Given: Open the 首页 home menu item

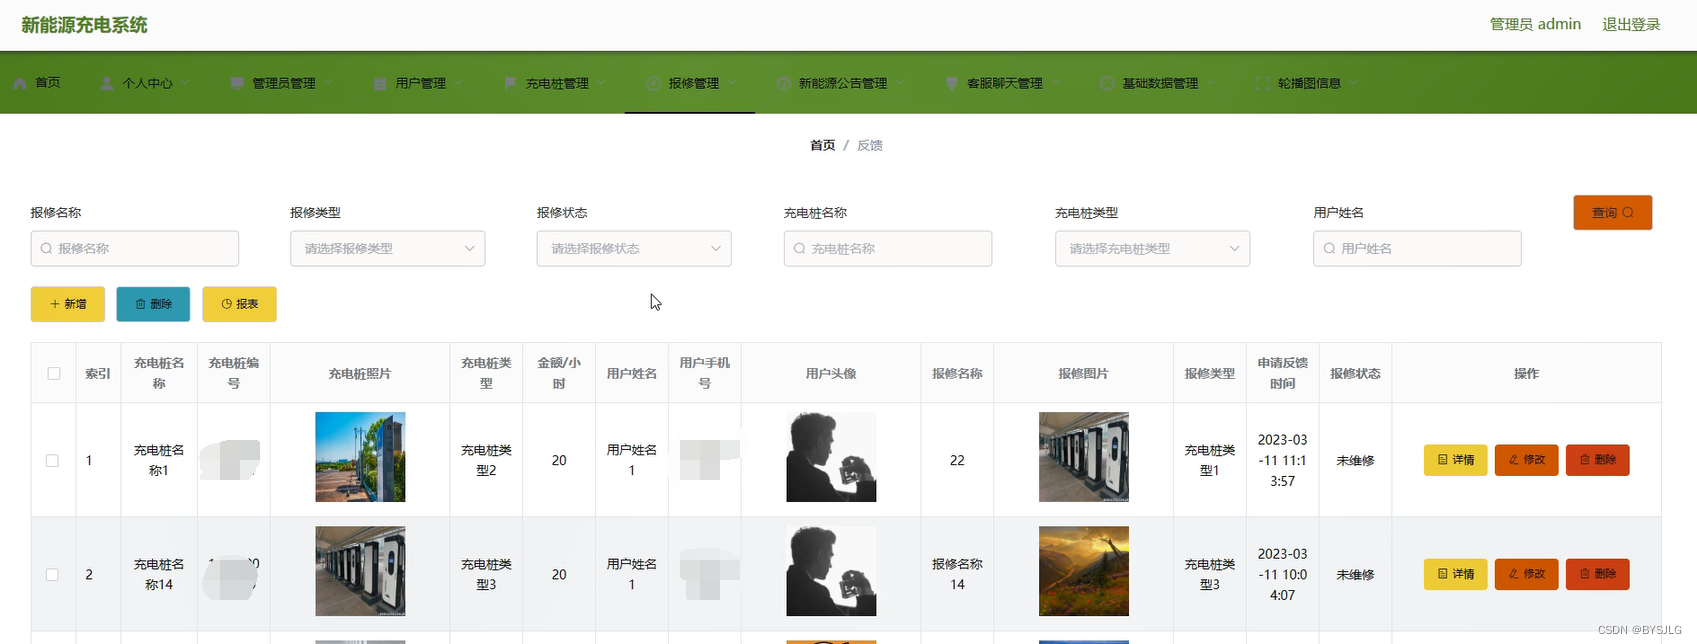Looking at the screenshot, I should point(36,83).
